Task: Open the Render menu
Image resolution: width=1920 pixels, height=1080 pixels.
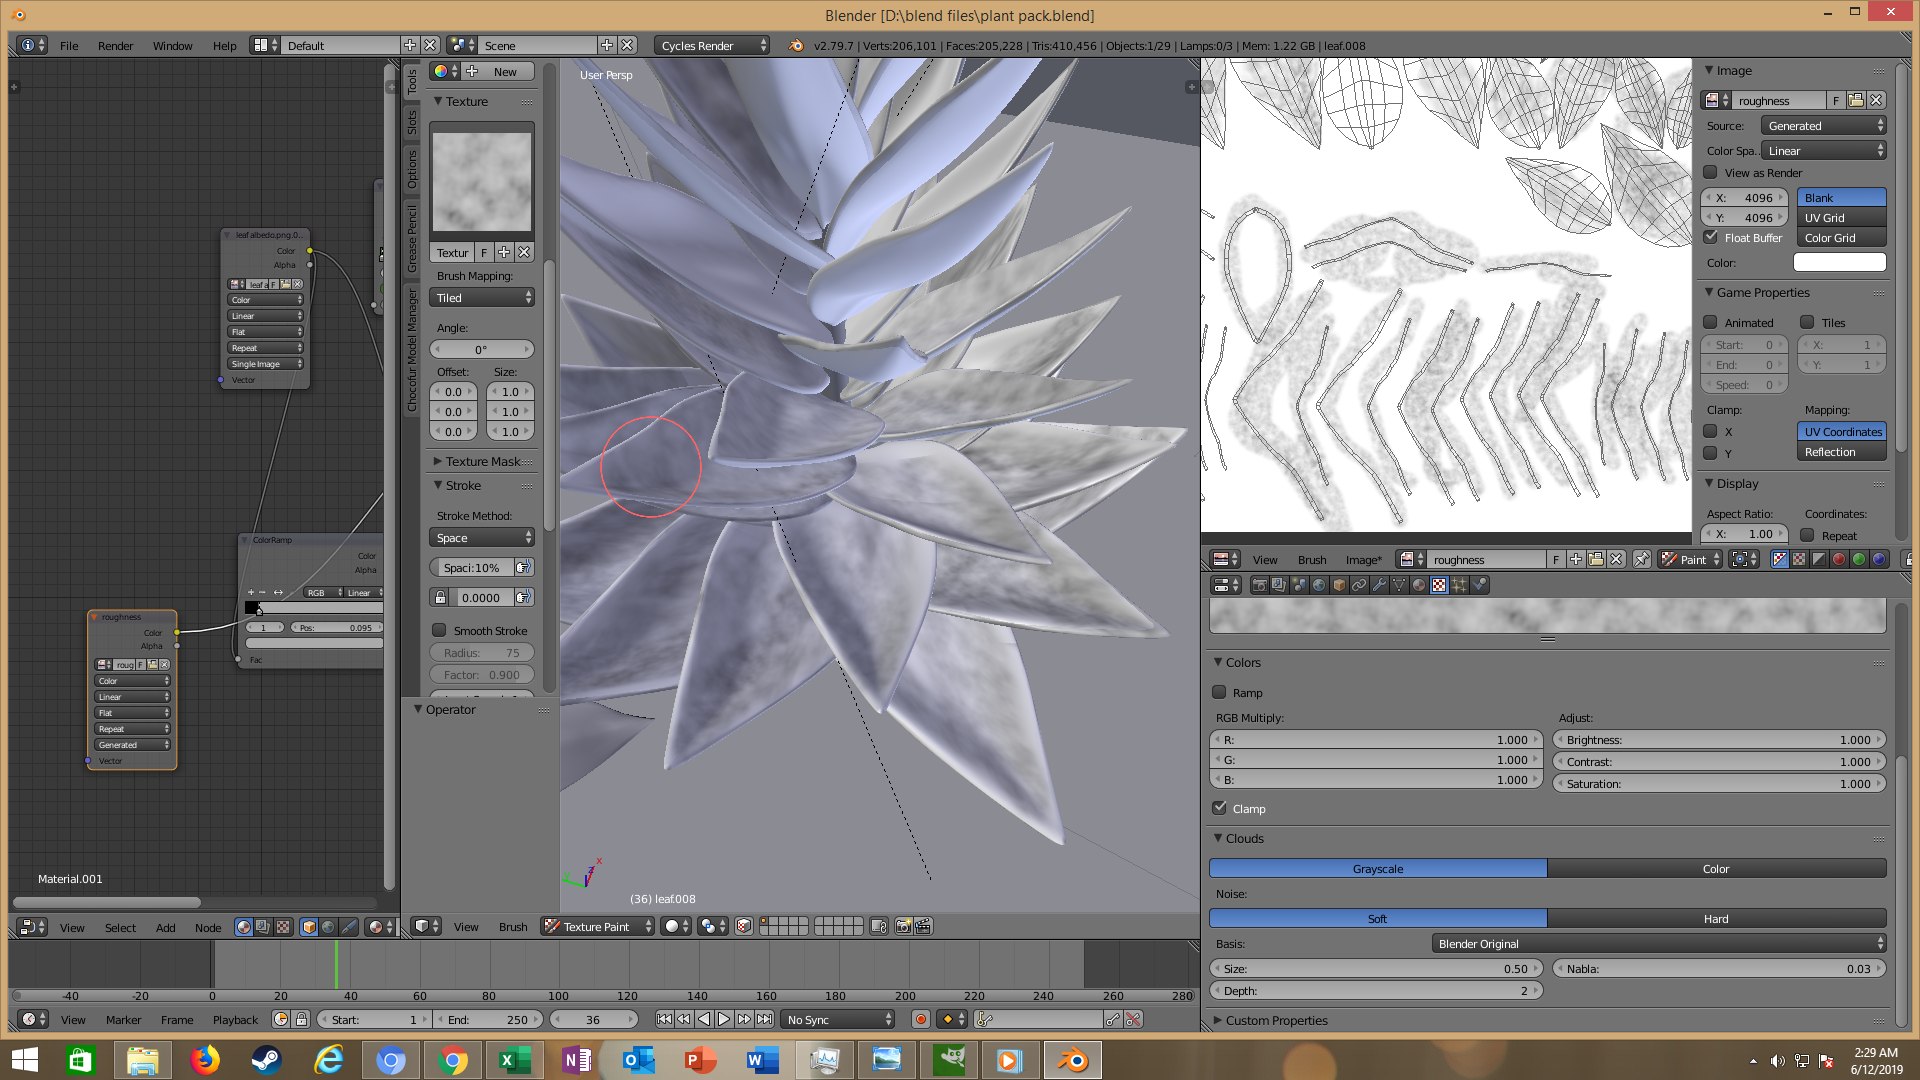Action: pyautogui.click(x=115, y=45)
